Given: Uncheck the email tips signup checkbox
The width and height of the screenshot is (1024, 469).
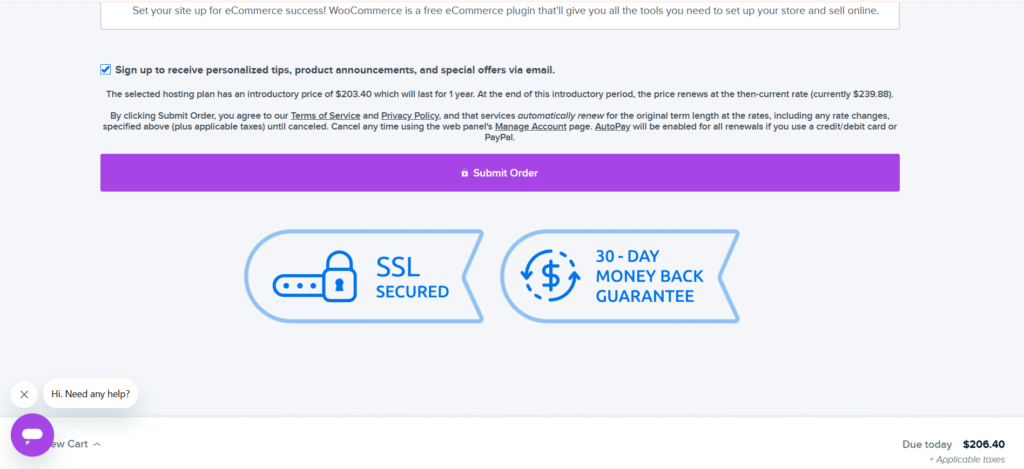Looking at the screenshot, I should (106, 69).
